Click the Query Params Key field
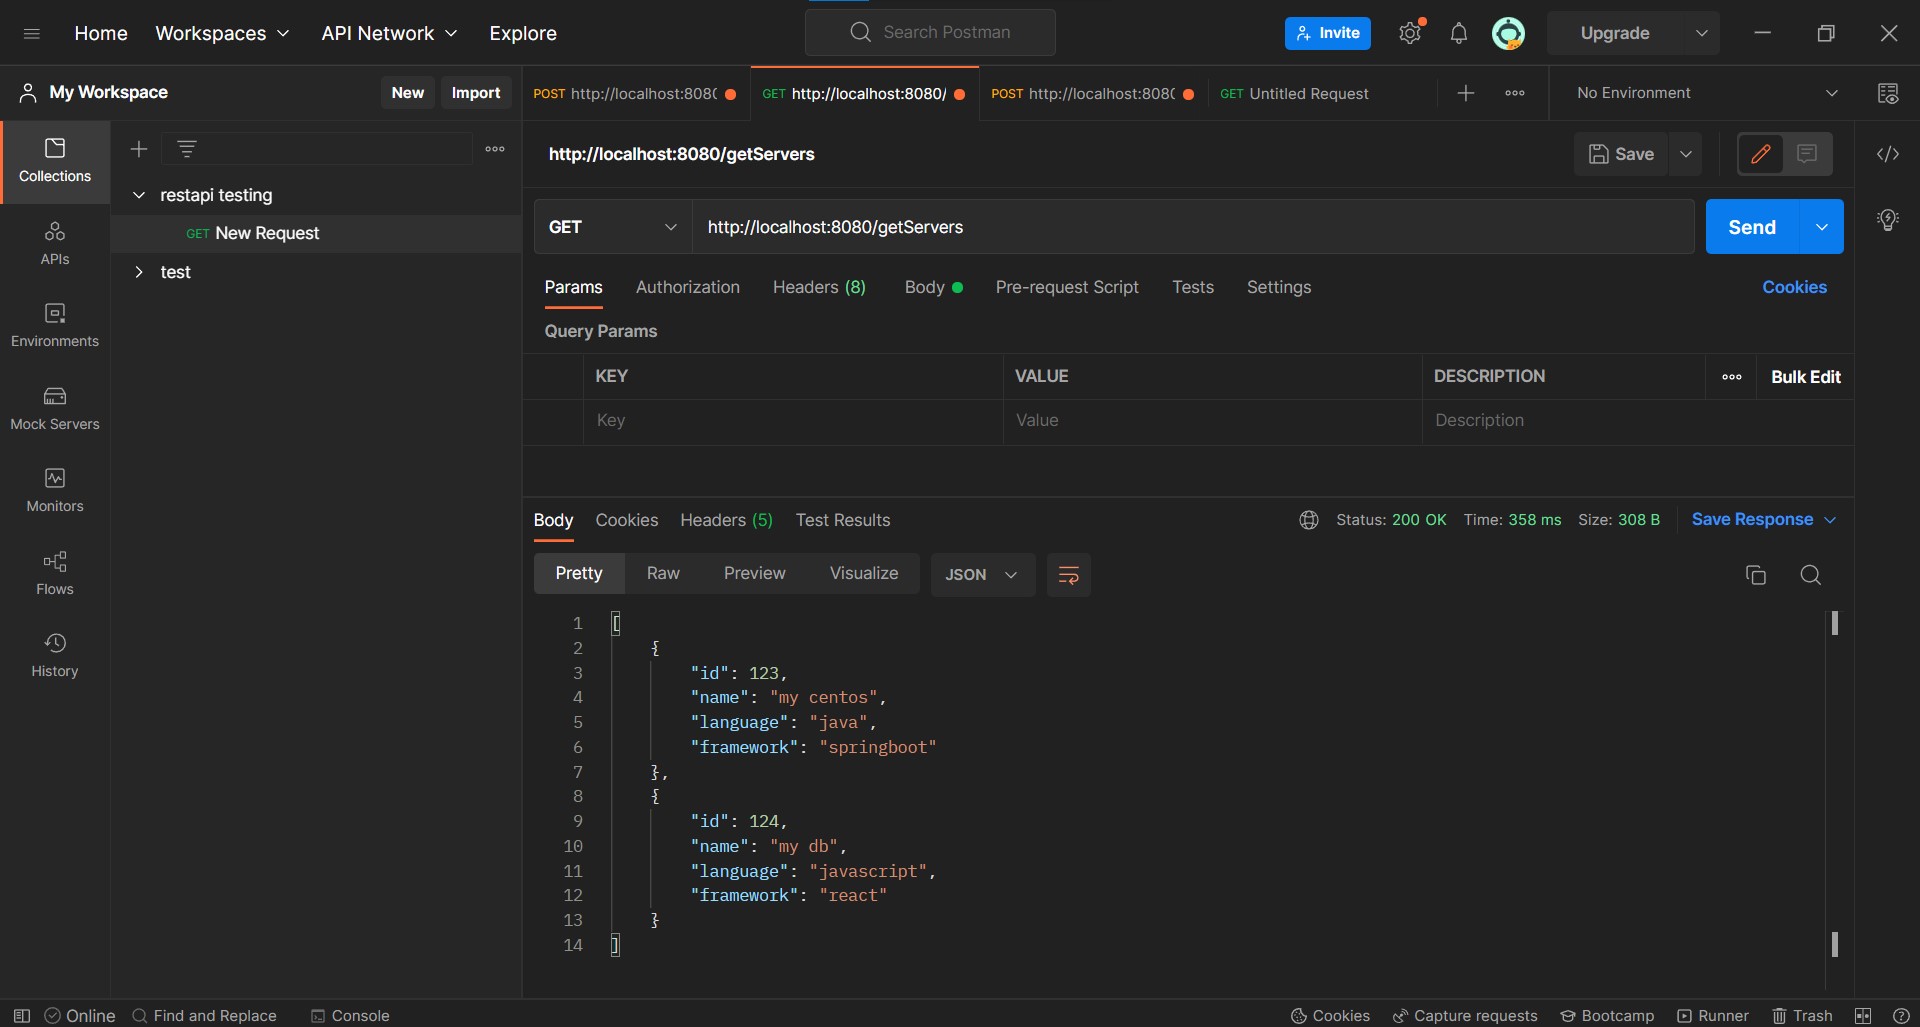 [x=793, y=421]
